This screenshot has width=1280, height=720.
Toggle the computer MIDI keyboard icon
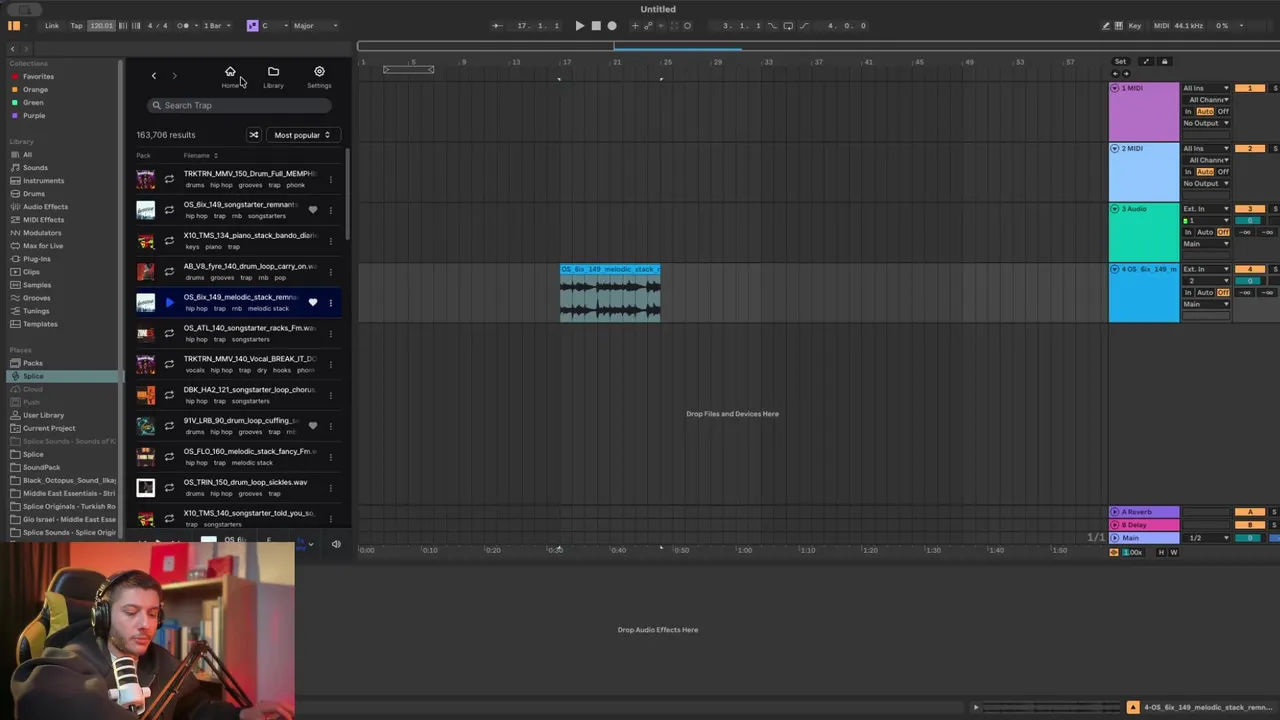1119,26
